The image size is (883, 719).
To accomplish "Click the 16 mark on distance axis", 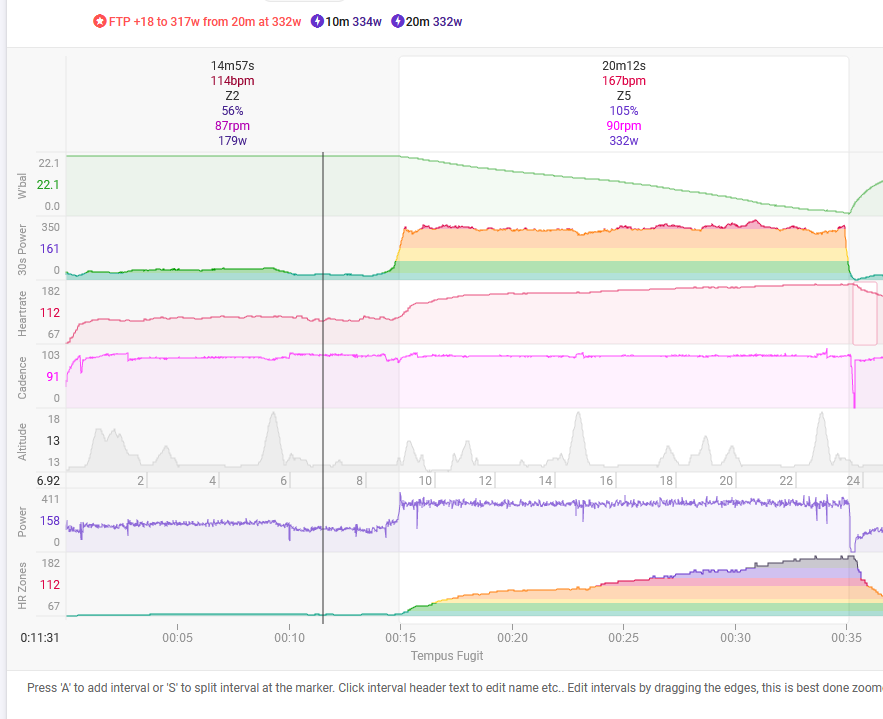I will coord(606,481).
